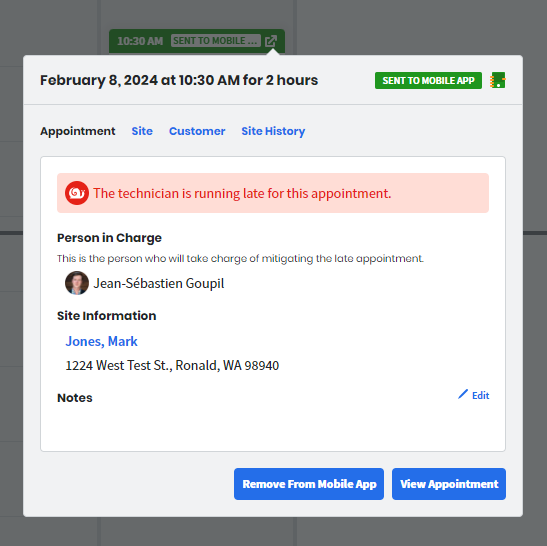
Task: Click the technician is running late message
Action: [242, 193]
